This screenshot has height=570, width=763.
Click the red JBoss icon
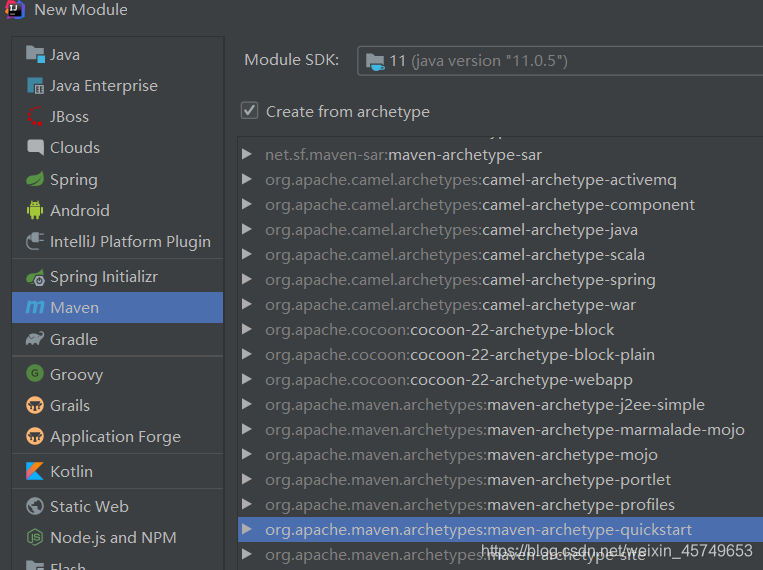click(35, 116)
